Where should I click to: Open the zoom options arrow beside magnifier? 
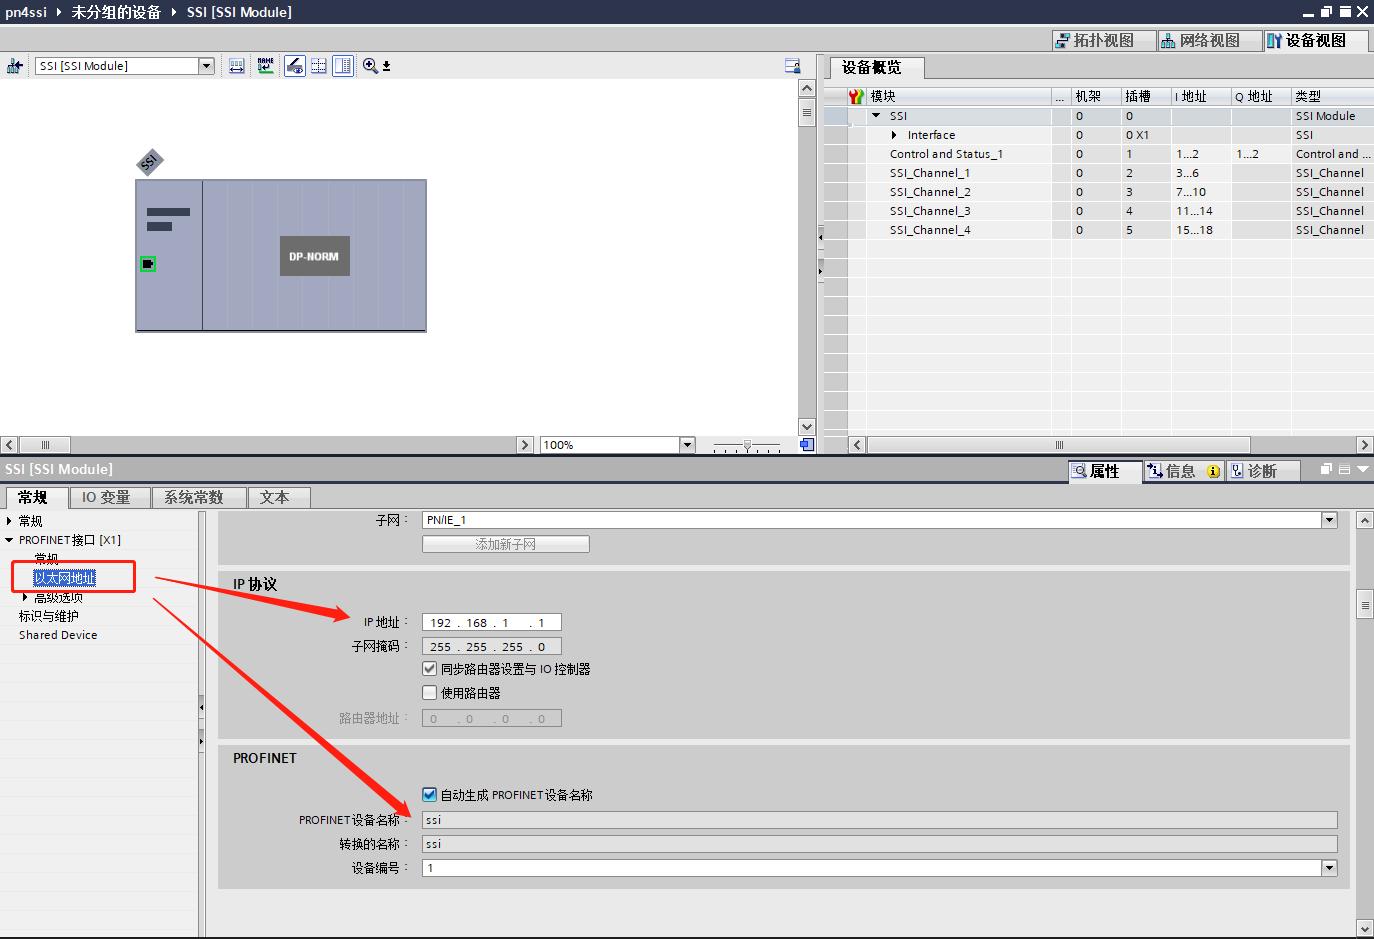click(387, 66)
